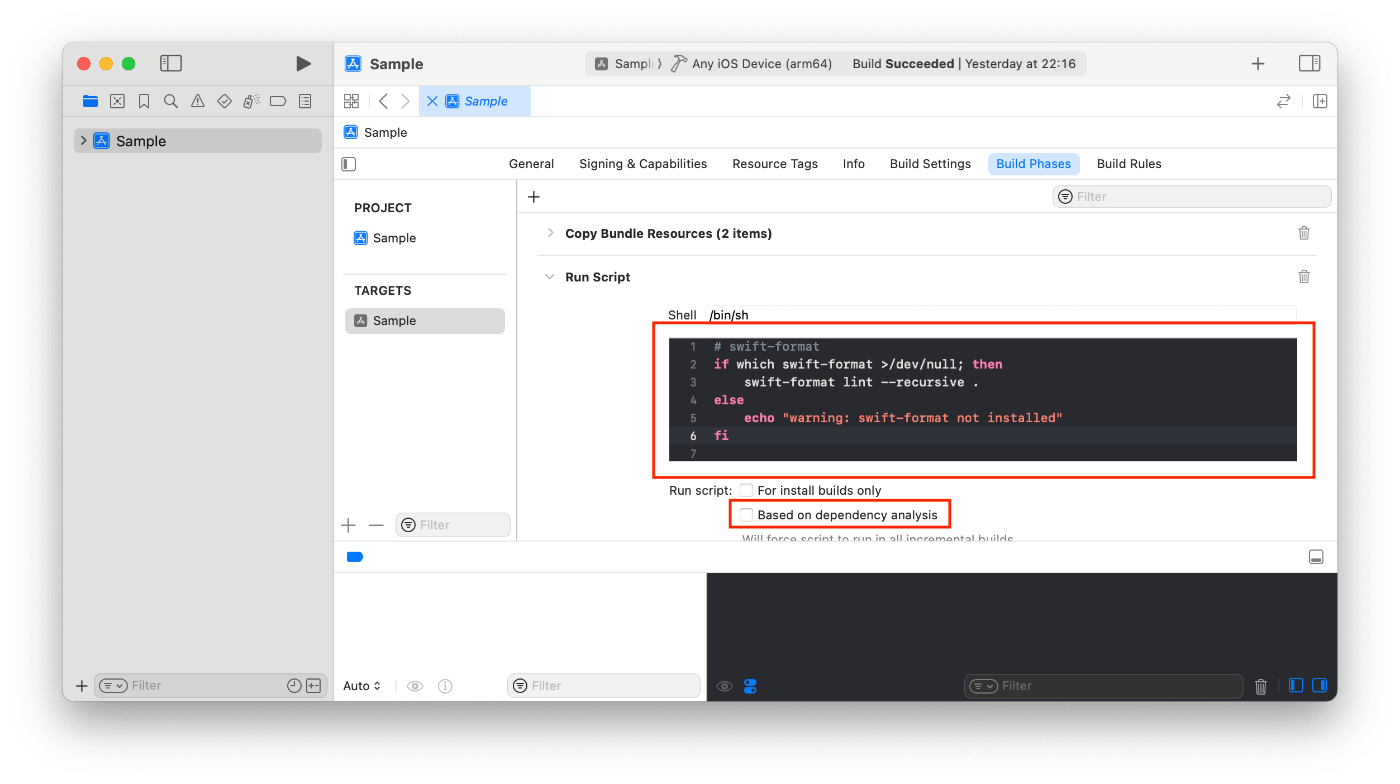This screenshot has height=784, width=1400.
Task: Click the variables Quick Look eye
Action: (415, 686)
